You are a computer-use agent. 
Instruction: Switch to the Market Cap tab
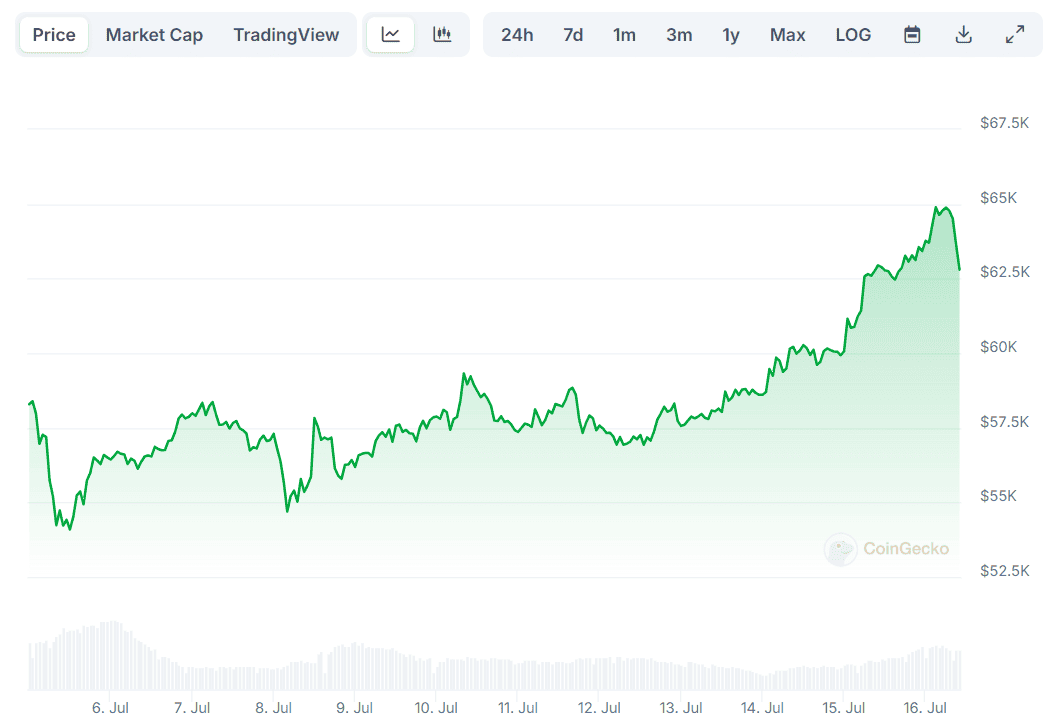click(154, 35)
